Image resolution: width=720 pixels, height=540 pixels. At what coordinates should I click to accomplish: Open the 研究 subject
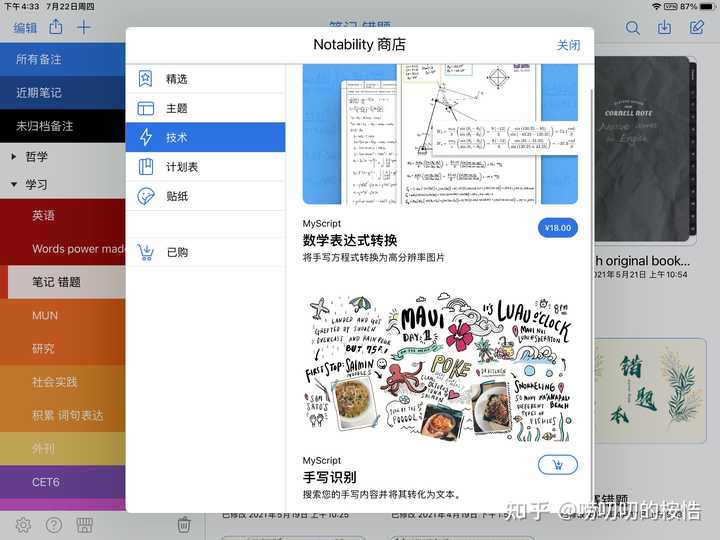62,349
